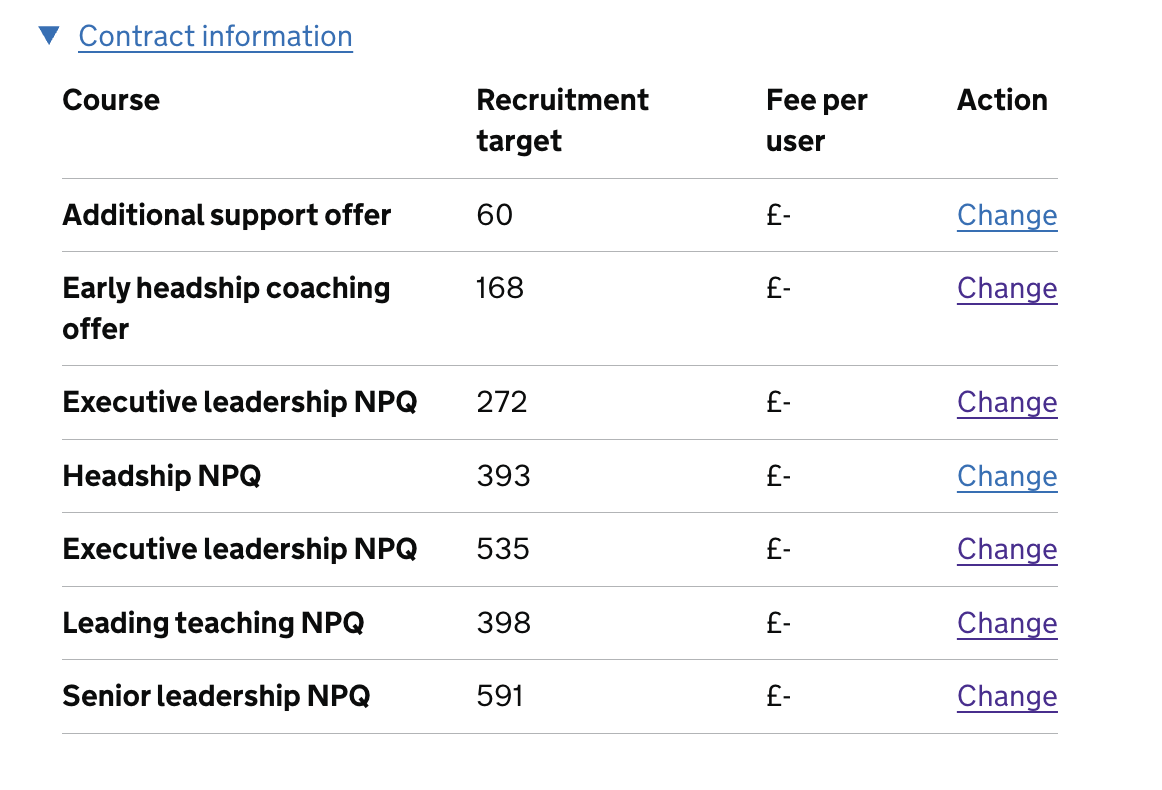Select the Course column header
1162x790 pixels.
point(111,100)
